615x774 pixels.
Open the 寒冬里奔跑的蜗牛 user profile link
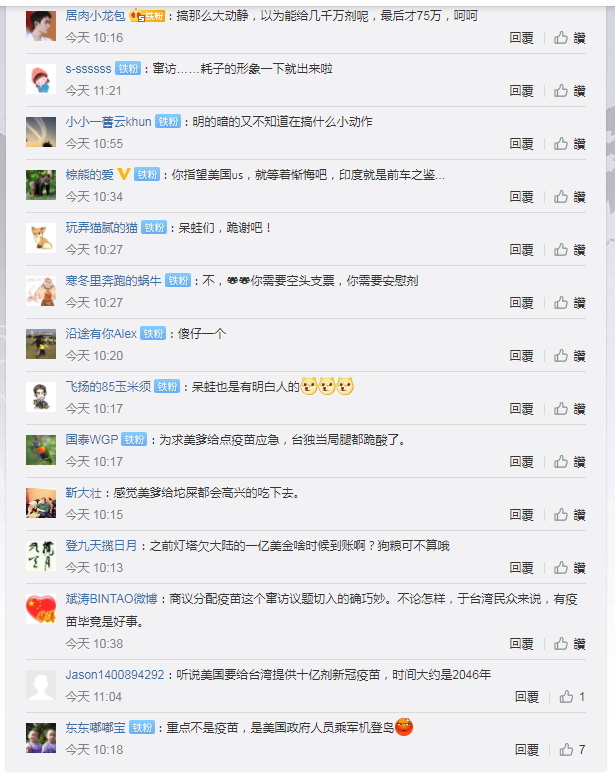114,281
